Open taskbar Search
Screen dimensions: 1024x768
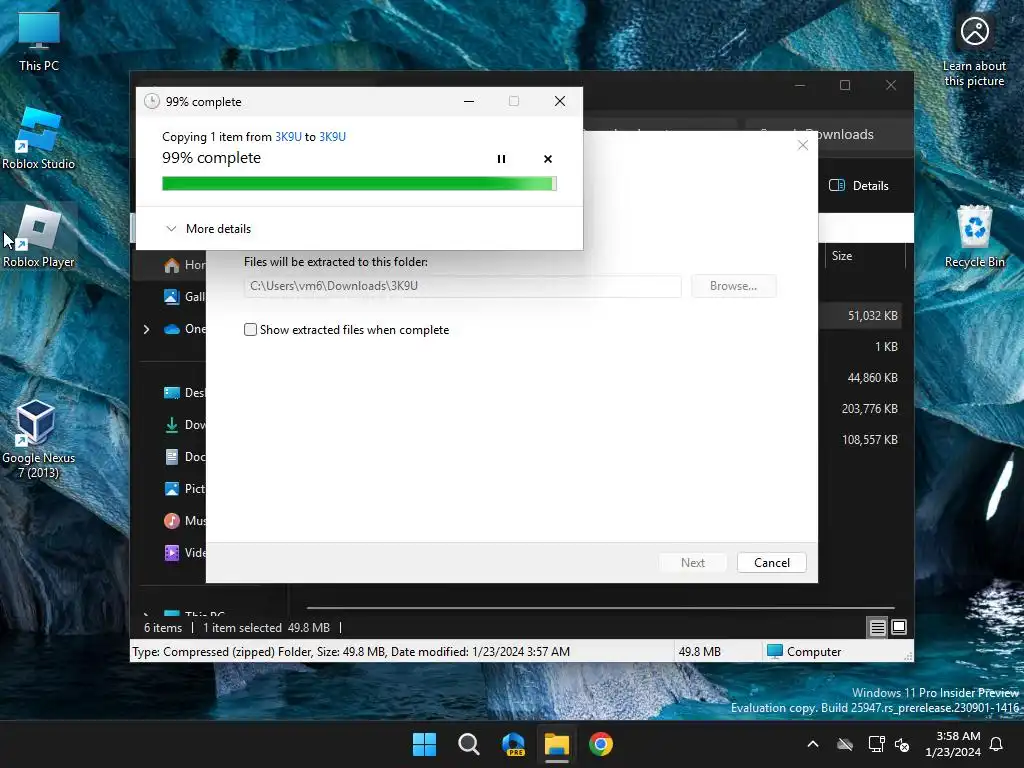tap(468, 744)
